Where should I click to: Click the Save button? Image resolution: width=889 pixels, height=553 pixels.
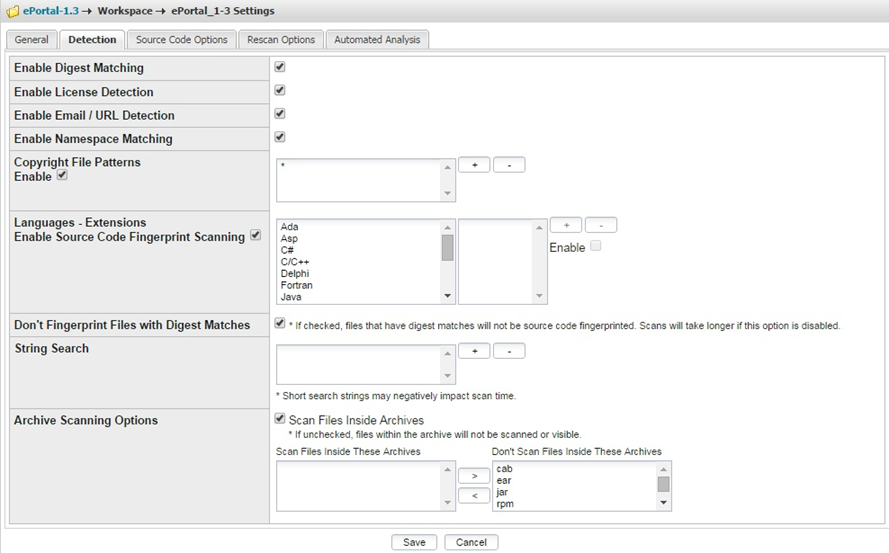point(414,542)
